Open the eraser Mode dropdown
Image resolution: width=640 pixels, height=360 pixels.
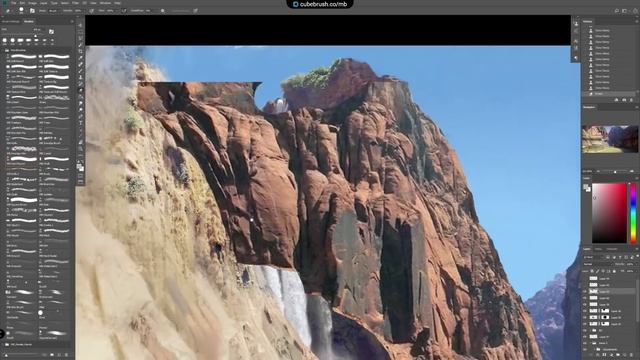(54, 11)
